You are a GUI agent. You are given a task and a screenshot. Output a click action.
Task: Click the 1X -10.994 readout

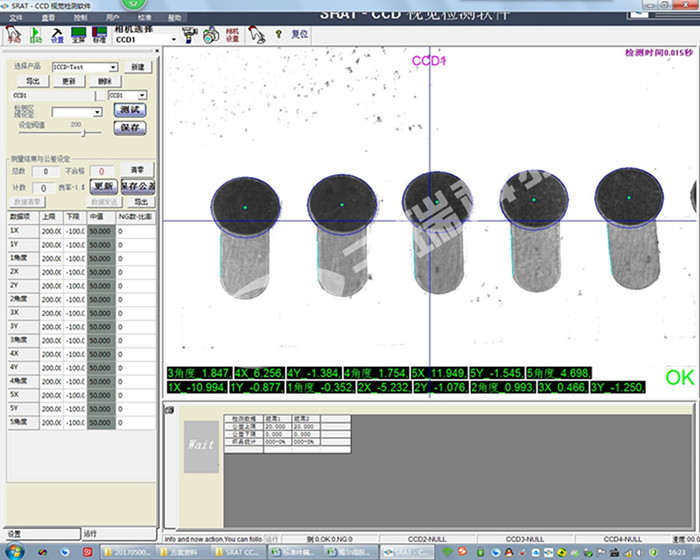[197, 387]
